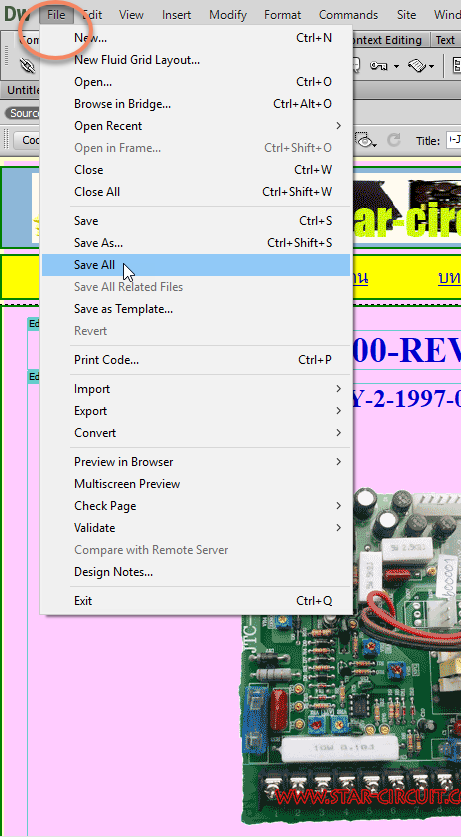Image resolution: width=461 pixels, height=838 pixels.
Task: Choose Save as Template...
Action: click(x=196, y=309)
